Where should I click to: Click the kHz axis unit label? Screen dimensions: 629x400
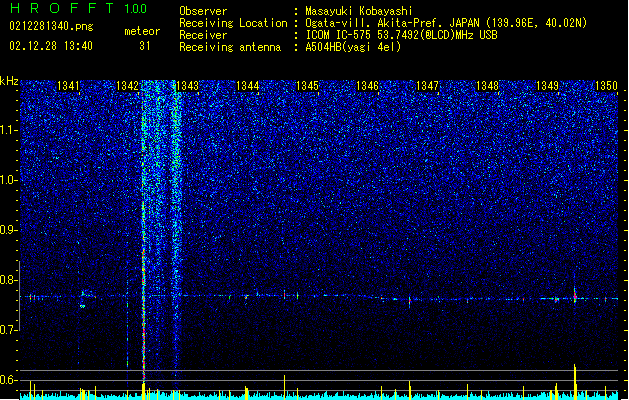pos(9,81)
